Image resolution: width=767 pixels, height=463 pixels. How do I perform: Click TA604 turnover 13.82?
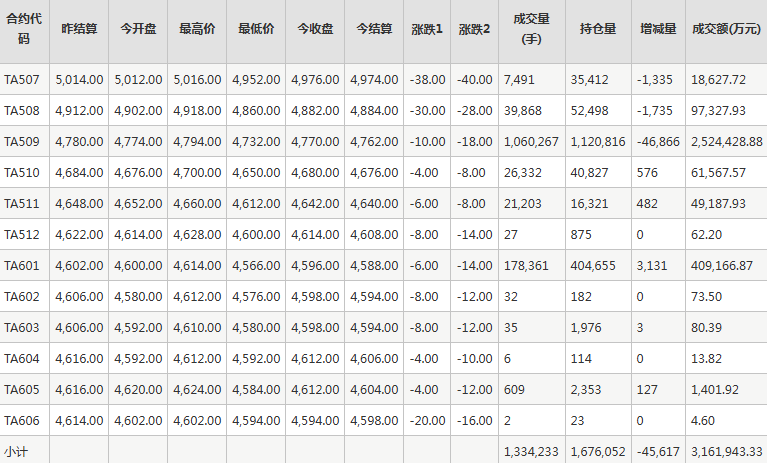point(706,358)
